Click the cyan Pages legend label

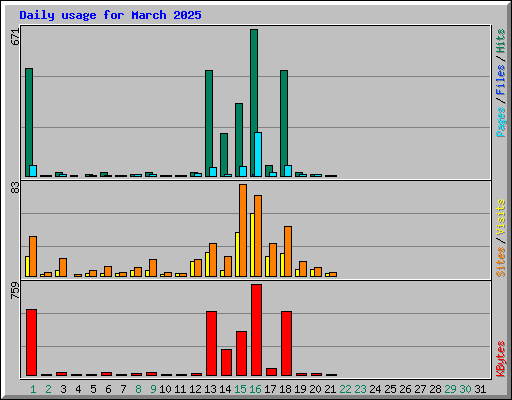tap(500, 122)
